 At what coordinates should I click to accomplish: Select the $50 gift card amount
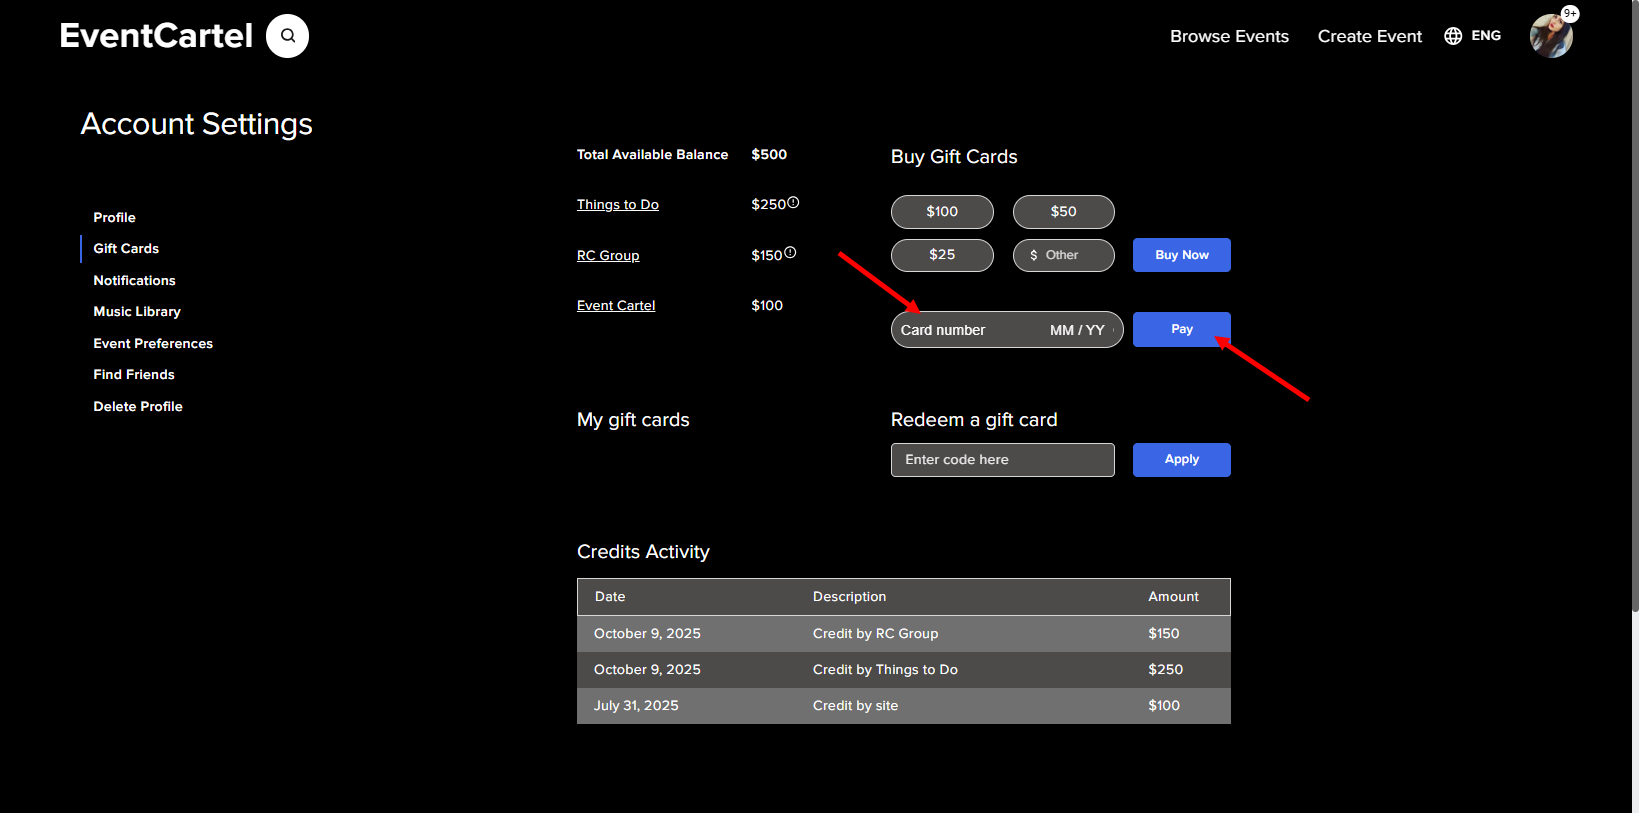coord(1063,212)
